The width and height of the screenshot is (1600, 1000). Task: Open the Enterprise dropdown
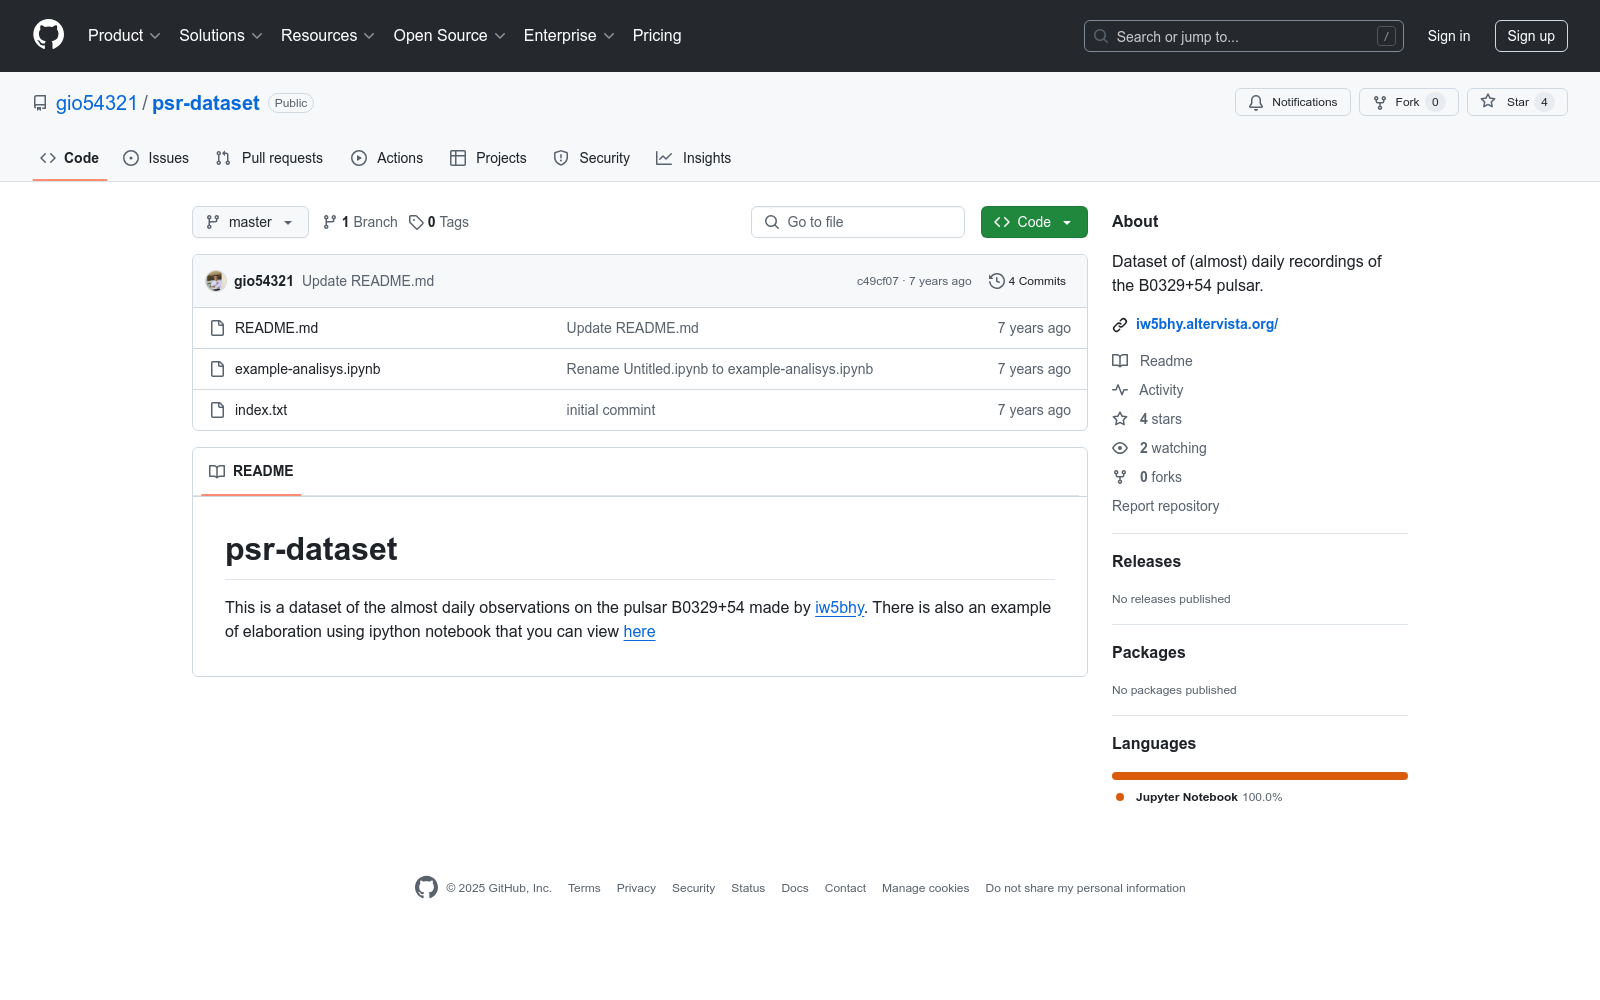pos(569,36)
